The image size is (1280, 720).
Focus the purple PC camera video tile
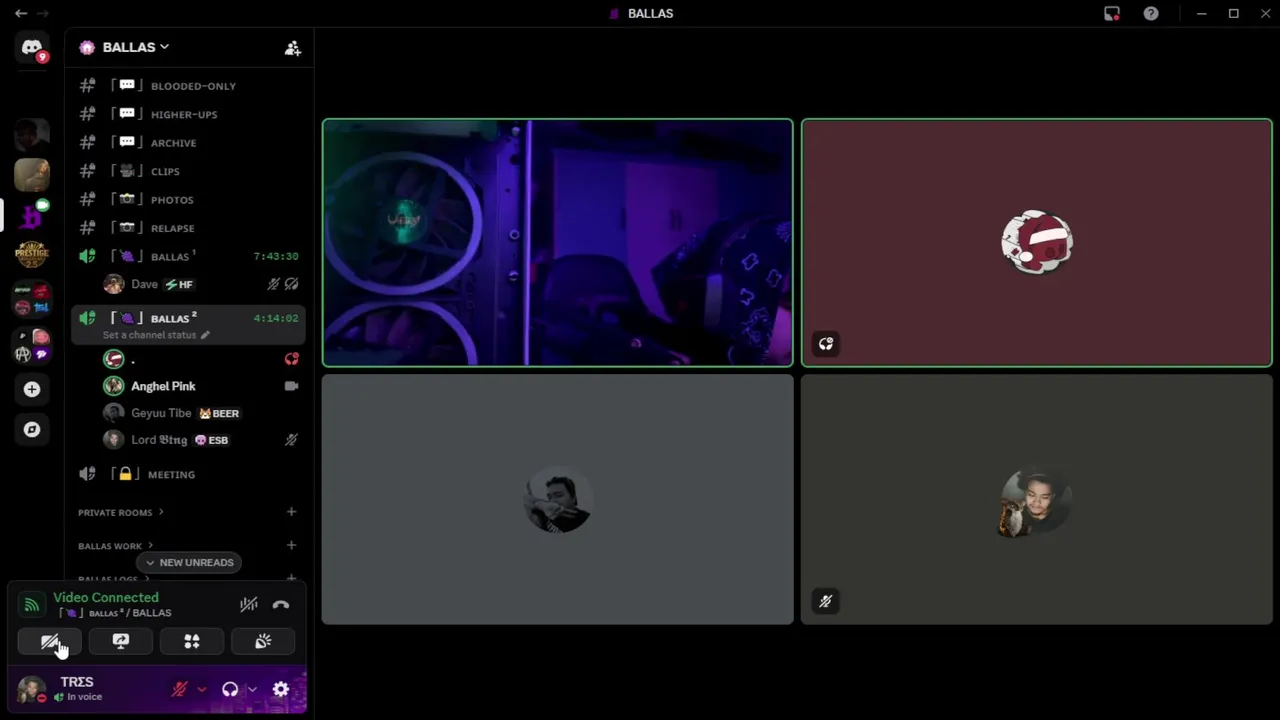coord(557,243)
